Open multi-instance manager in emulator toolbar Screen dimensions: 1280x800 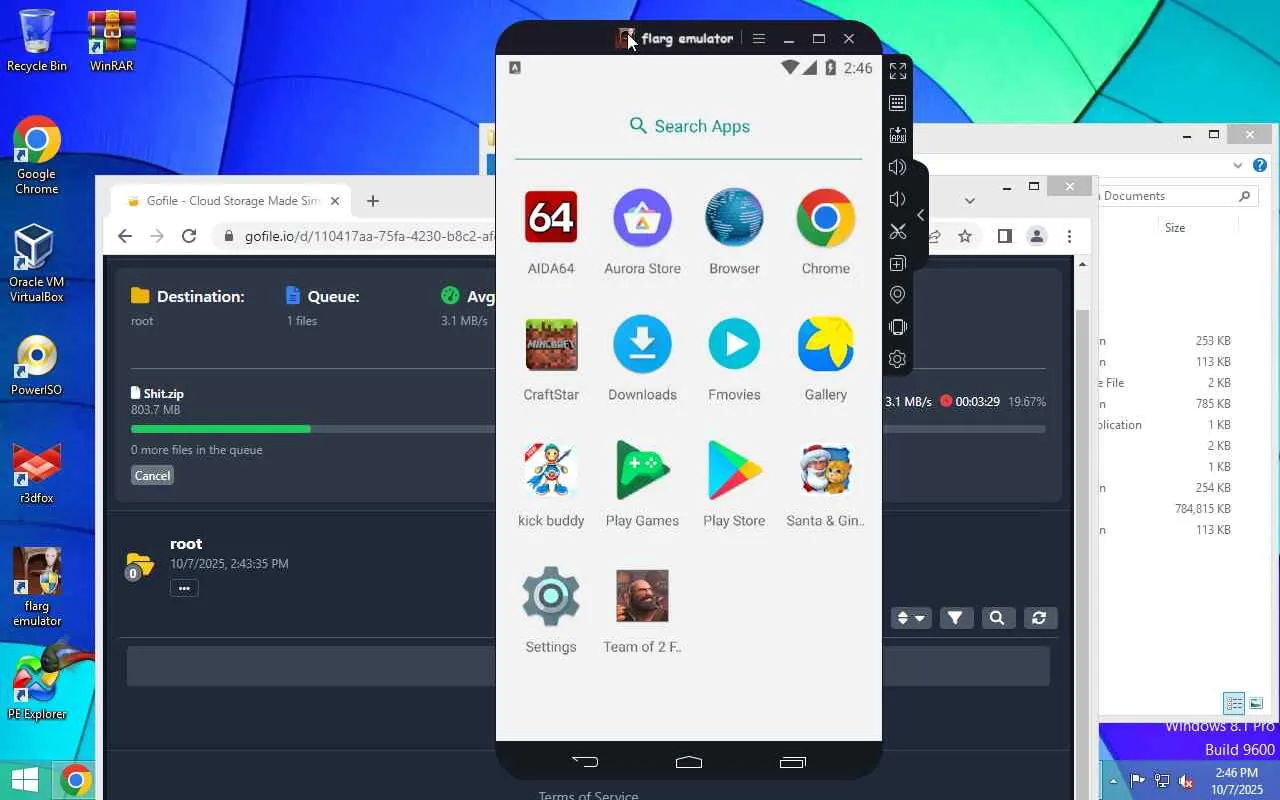(898, 263)
